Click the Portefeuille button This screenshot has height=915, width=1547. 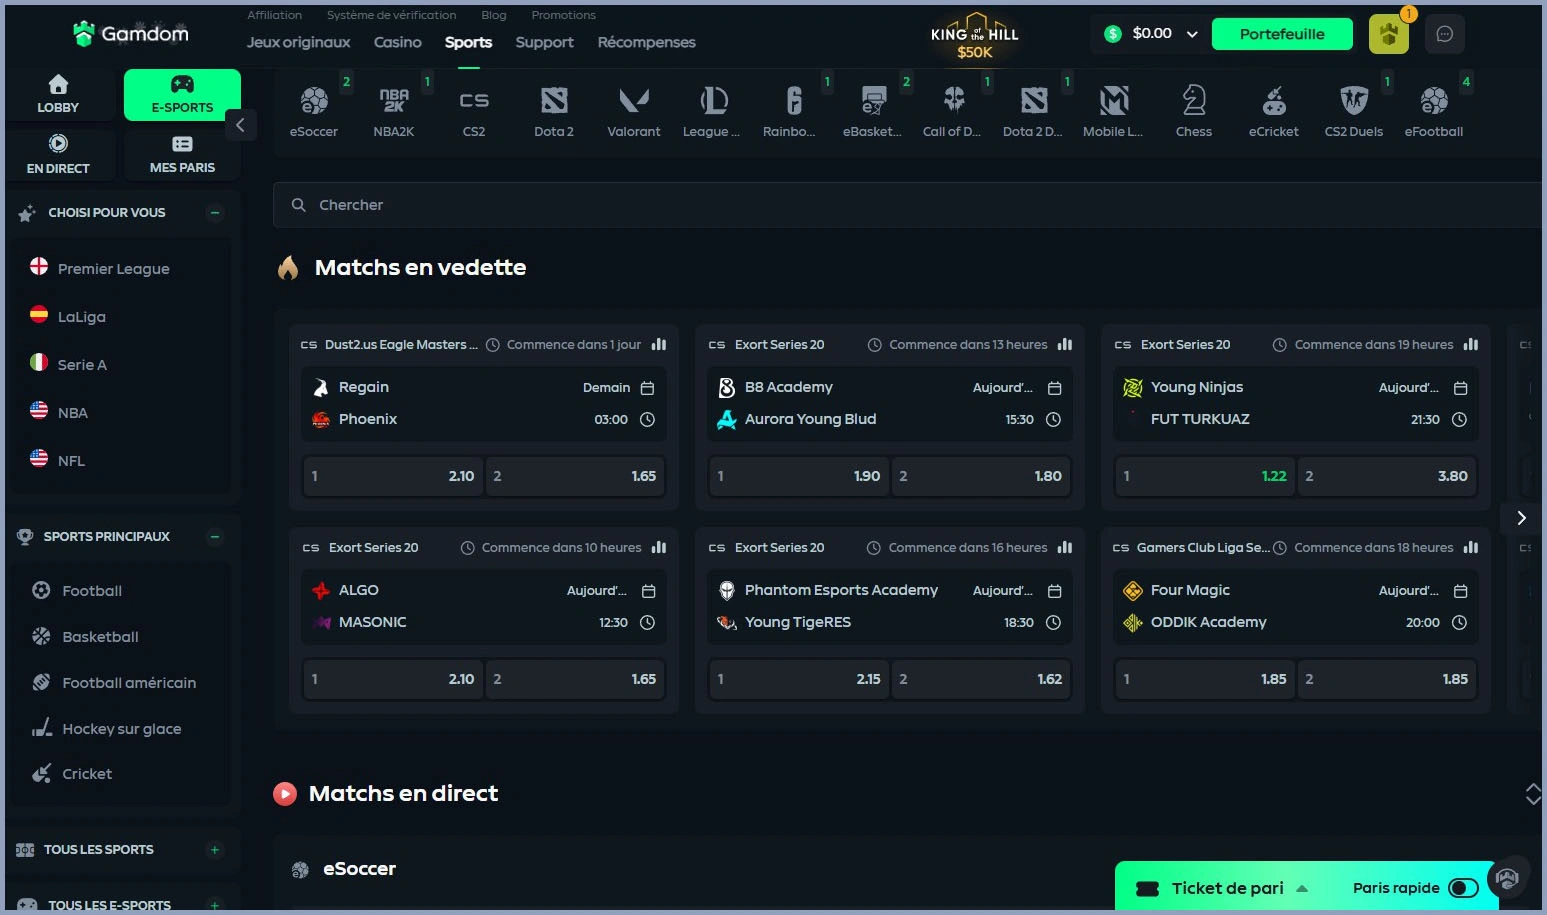click(x=1282, y=34)
